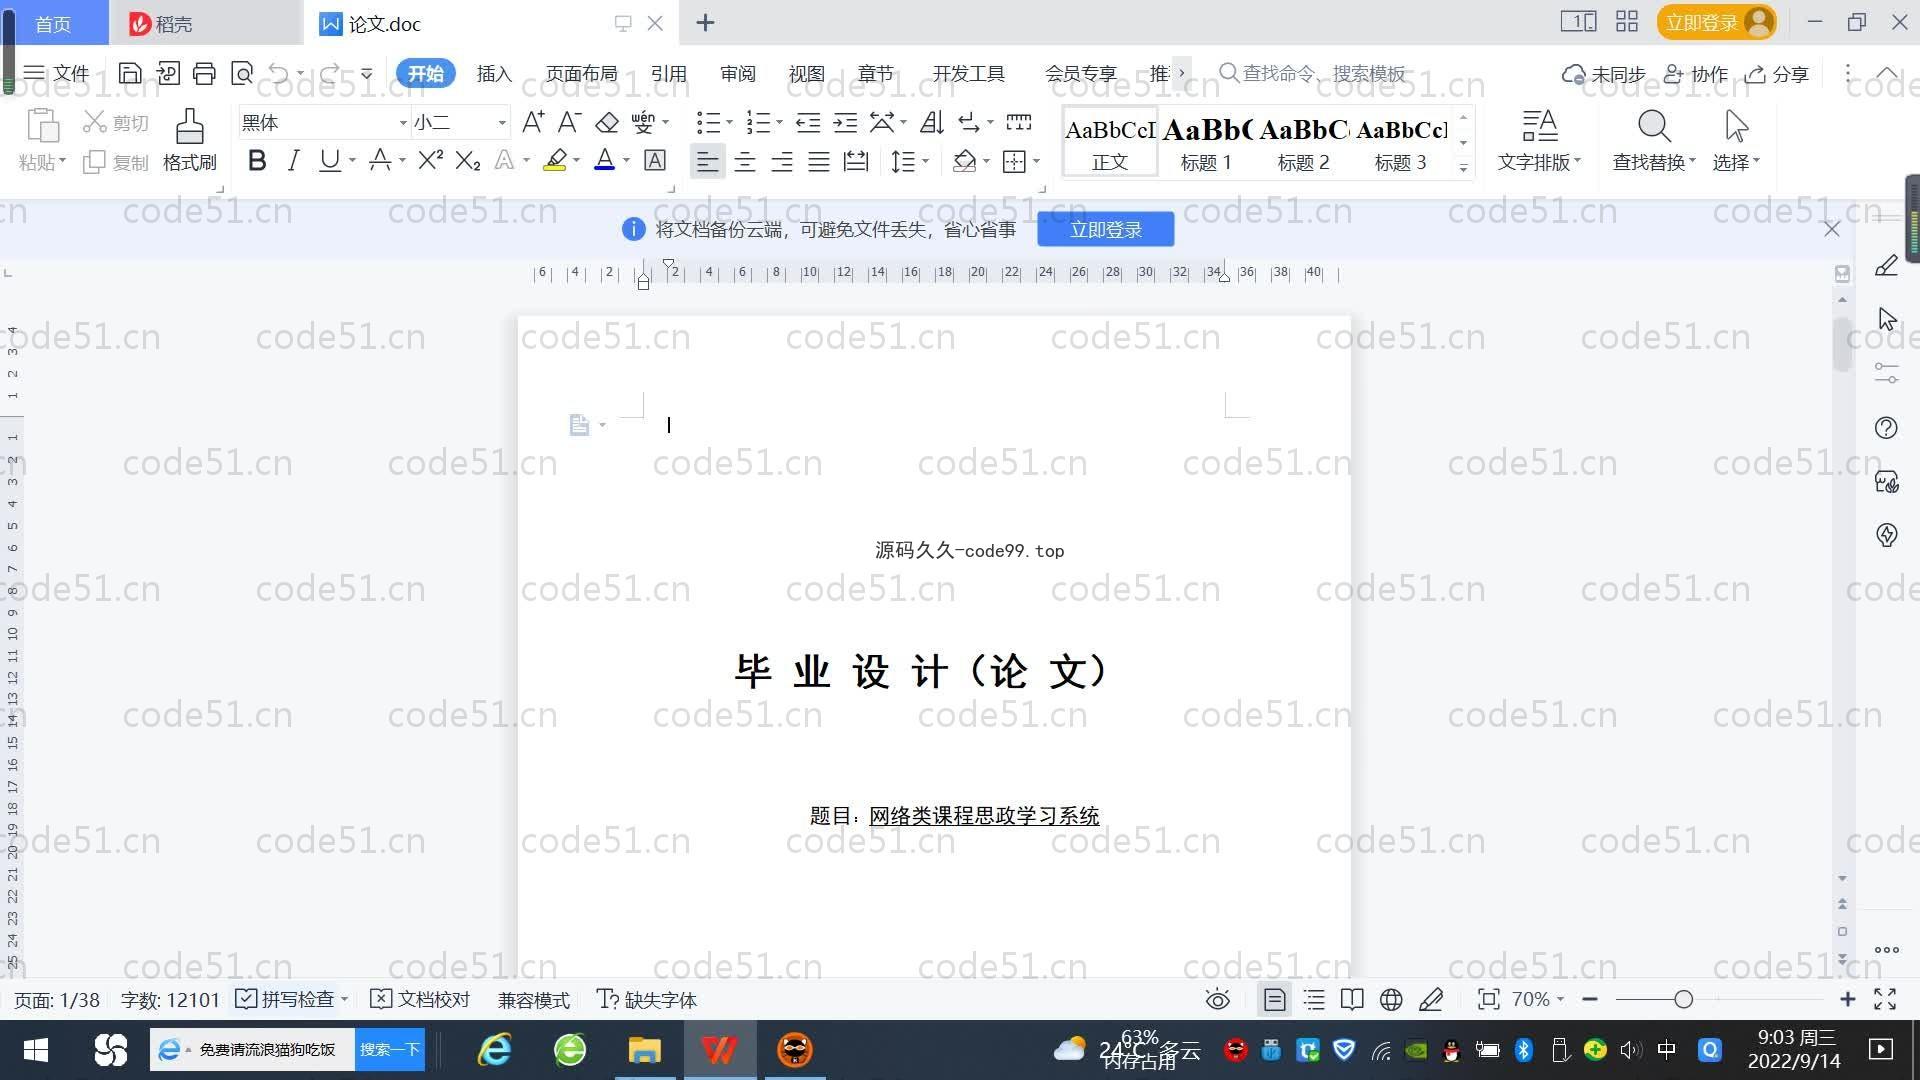Expand font color dropdown arrow
The height and width of the screenshot is (1080, 1920).
click(x=626, y=161)
